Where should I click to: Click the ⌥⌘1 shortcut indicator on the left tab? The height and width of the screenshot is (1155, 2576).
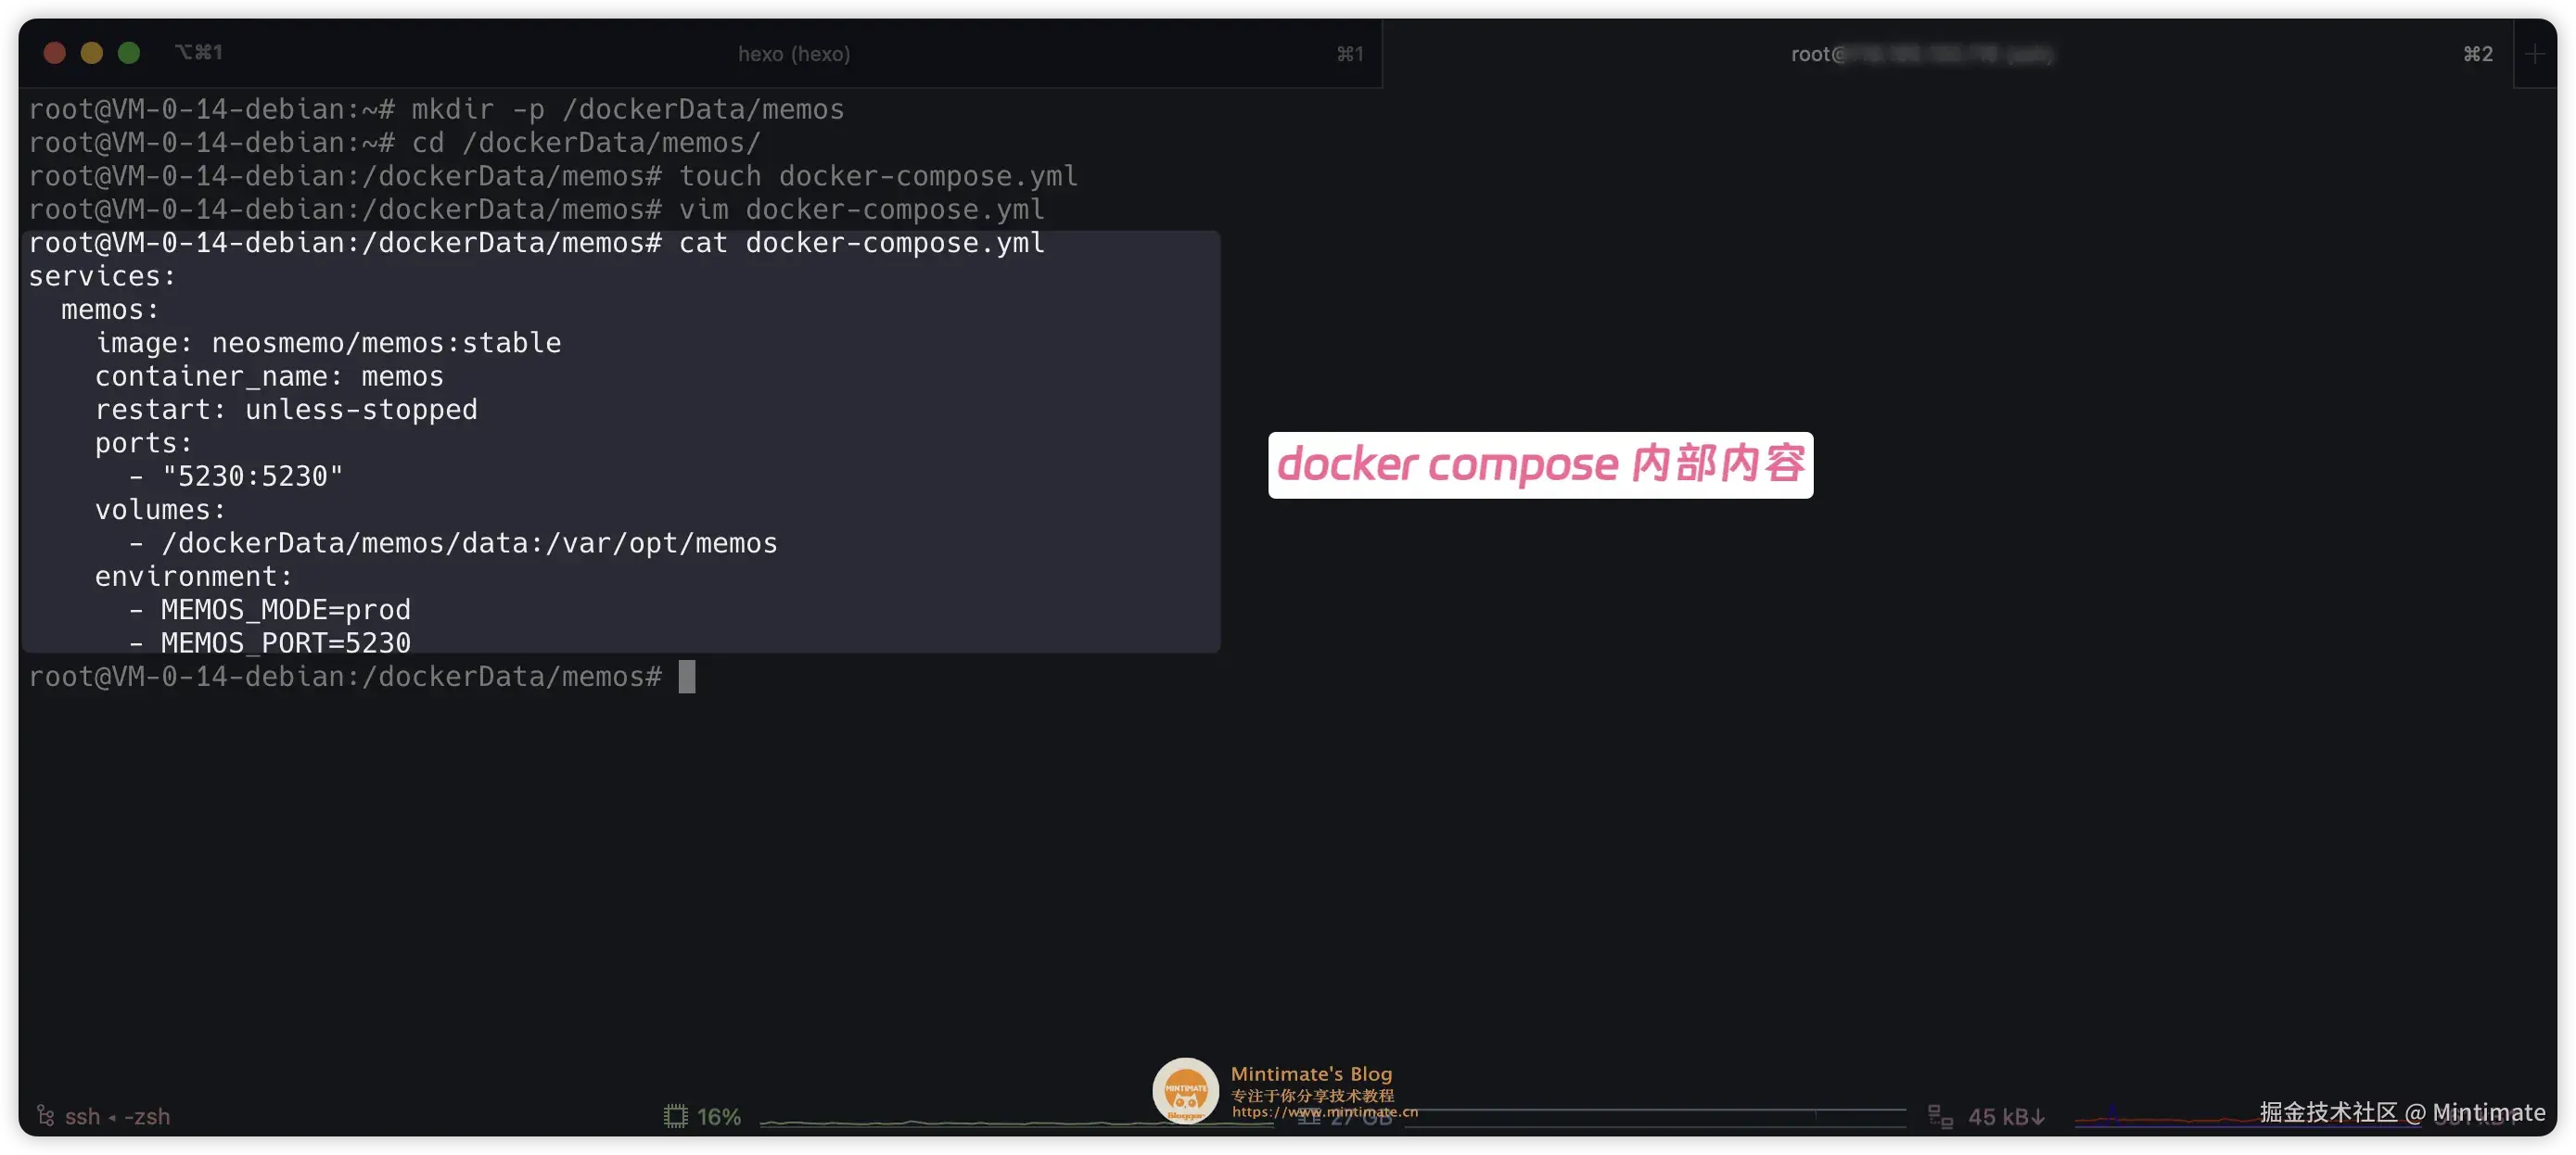(198, 51)
